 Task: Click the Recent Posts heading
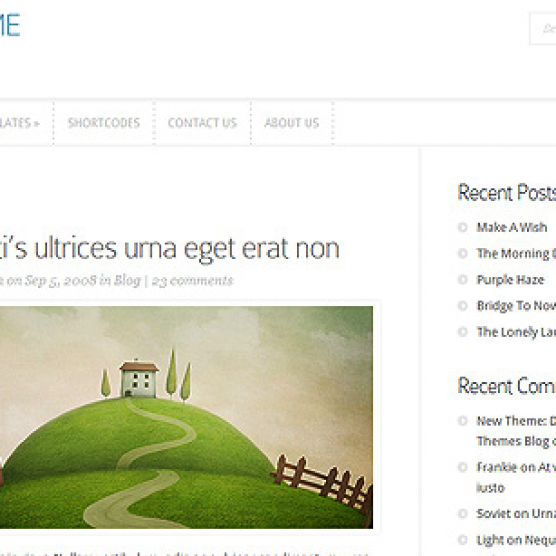pos(507,193)
